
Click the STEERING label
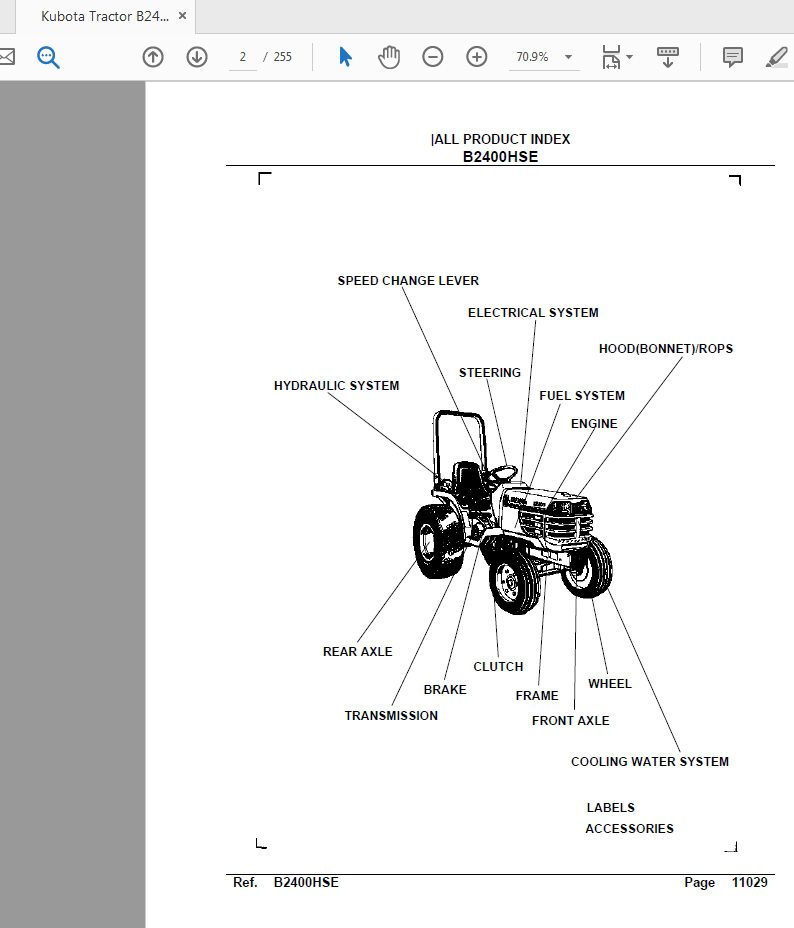tap(490, 373)
